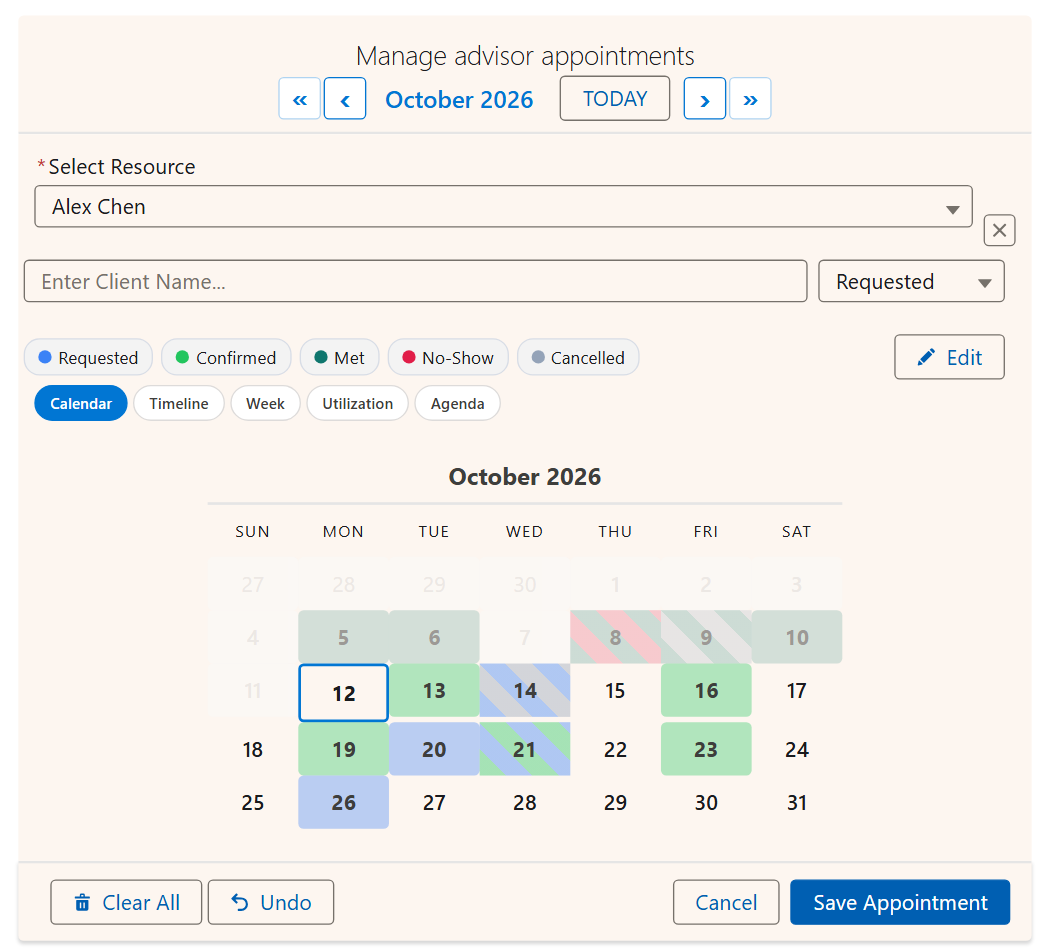Viewport: 1051px width, 948px height.
Task: Select October 15 on the calendar
Action: (x=615, y=691)
